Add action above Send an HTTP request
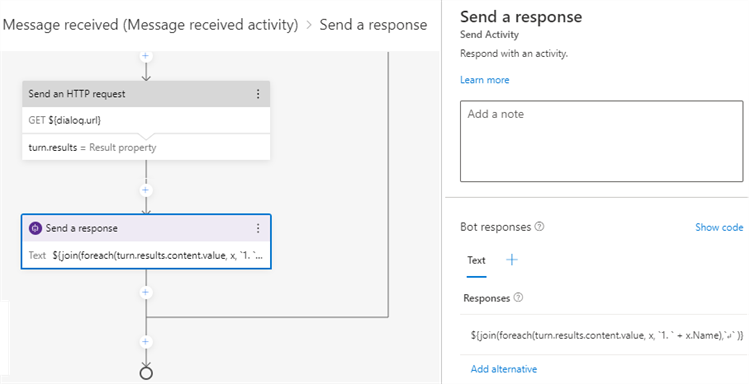The height and width of the screenshot is (384, 750). [146, 56]
